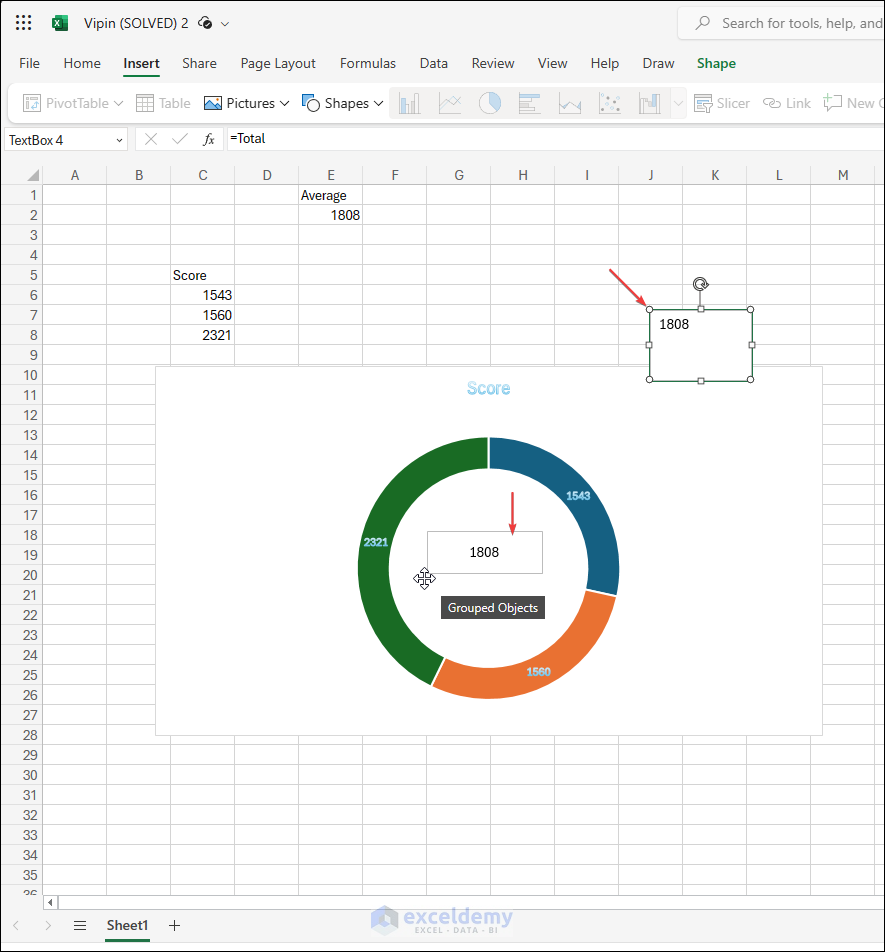Click the Pictures button
Image resolution: width=885 pixels, height=952 pixels.
pos(239,103)
